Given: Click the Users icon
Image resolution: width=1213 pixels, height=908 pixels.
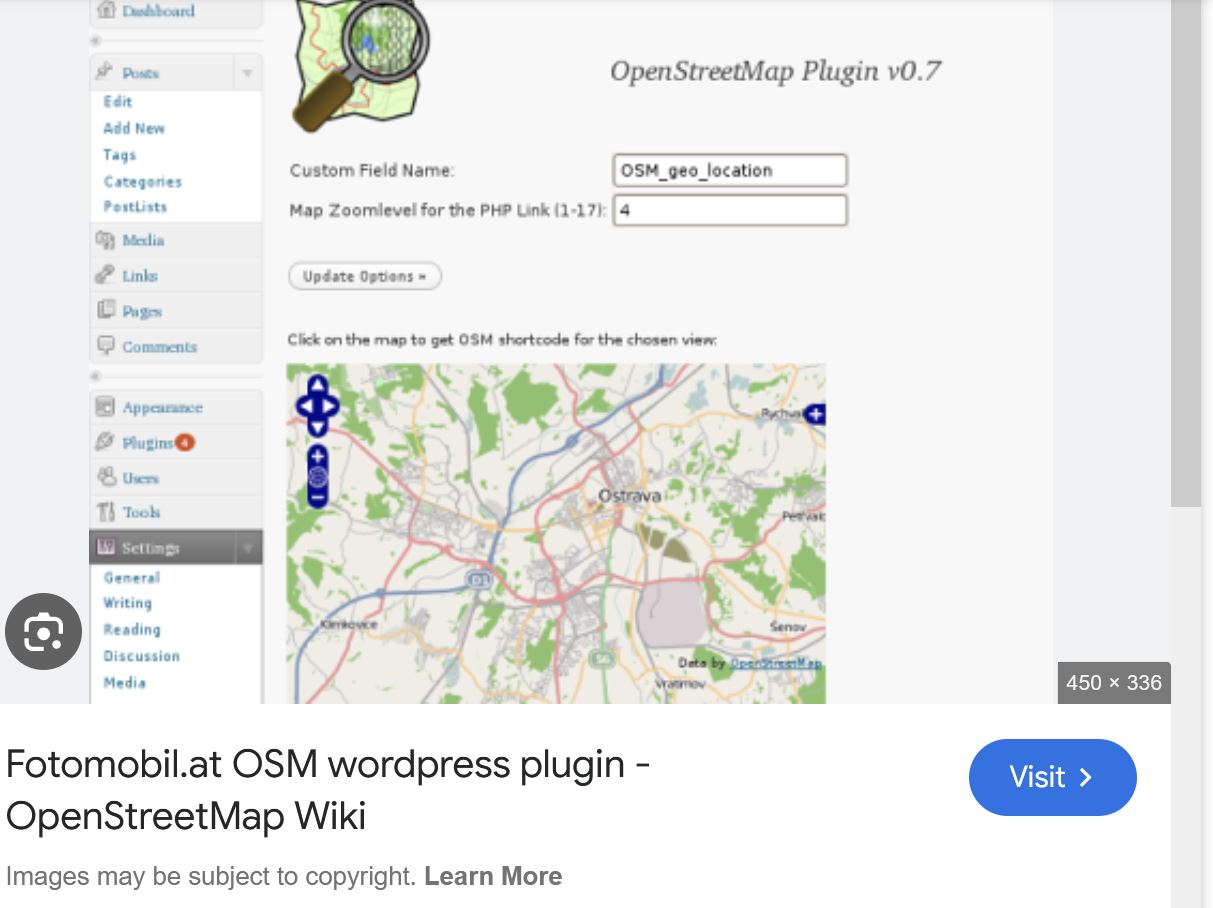Looking at the screenshot, I should click(x=105, y=477).
